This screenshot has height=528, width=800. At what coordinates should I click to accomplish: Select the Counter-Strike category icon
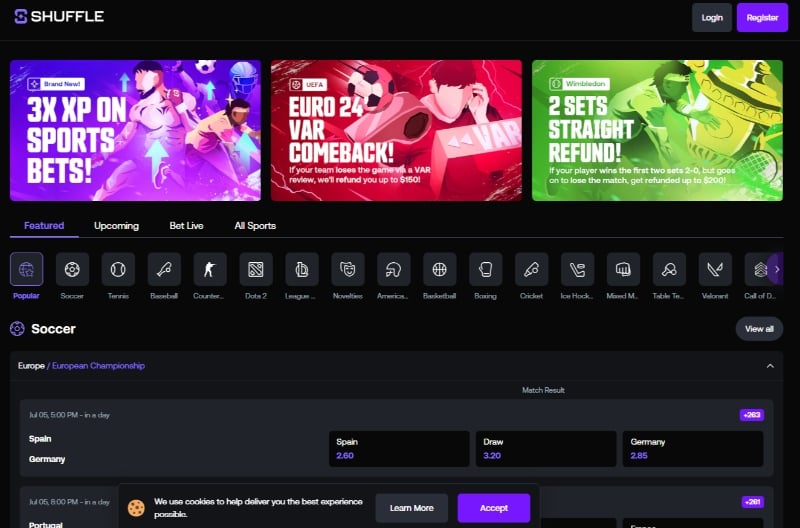pos(210,269)
